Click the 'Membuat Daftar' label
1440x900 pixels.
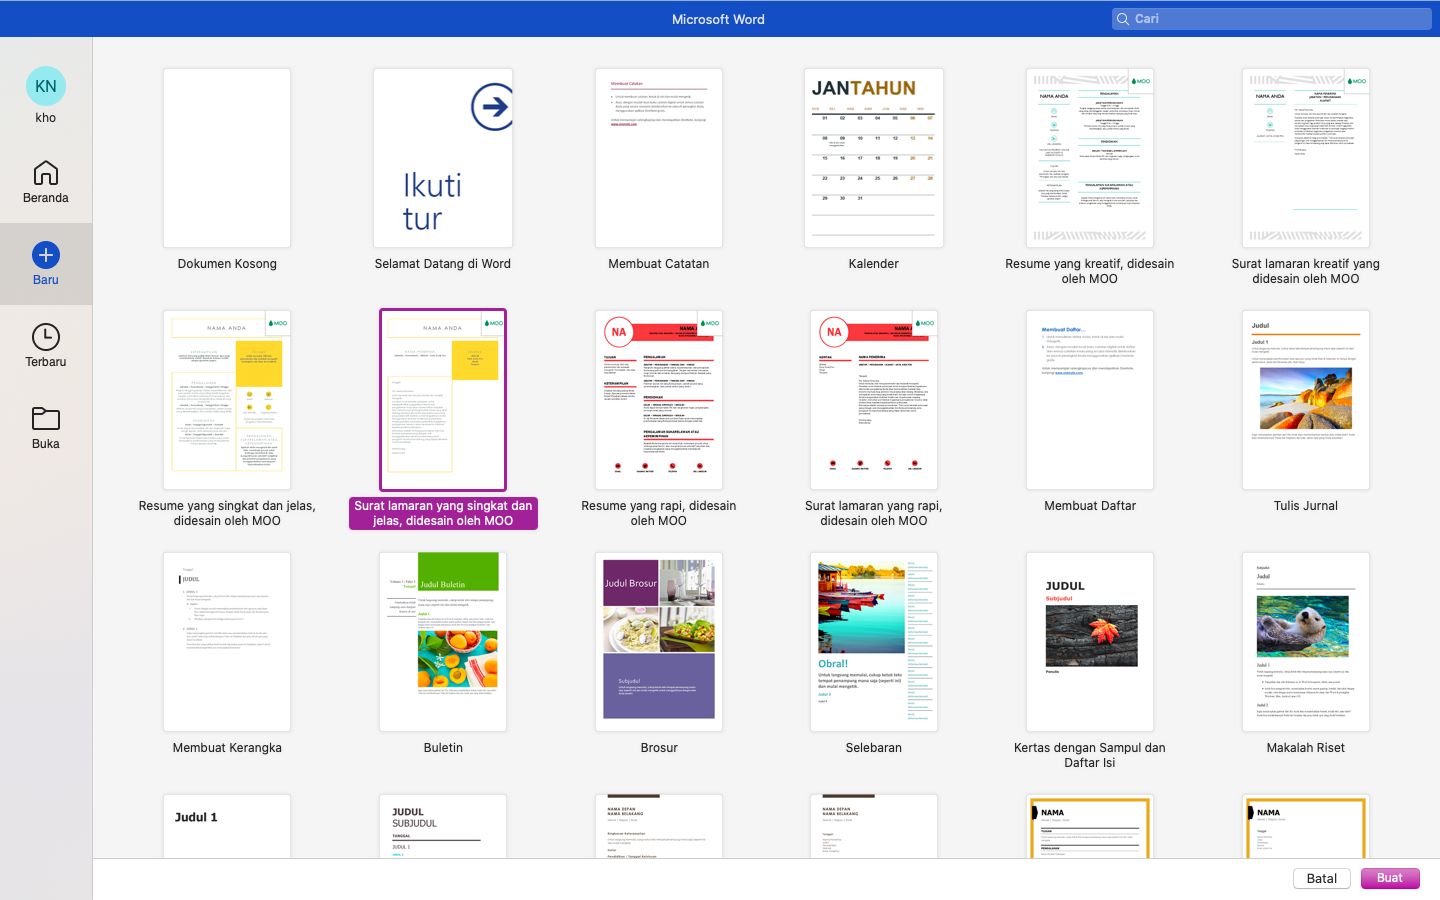click(x=1090, y=506)
